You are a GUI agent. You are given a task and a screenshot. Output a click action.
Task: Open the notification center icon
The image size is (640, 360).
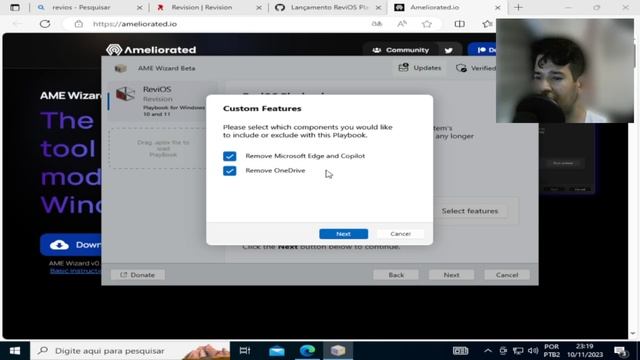(620, 351)
